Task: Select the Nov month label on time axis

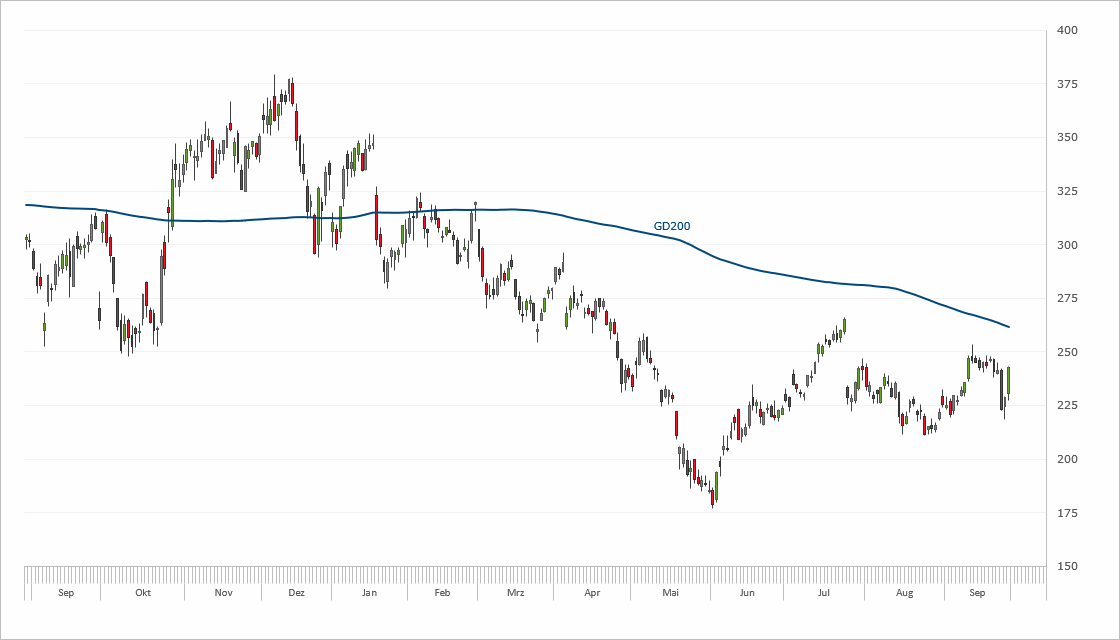Action: point(223,593)
